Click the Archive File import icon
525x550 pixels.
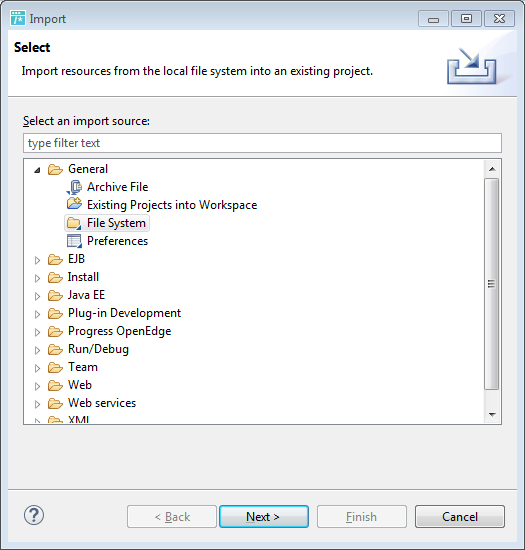pyautogui.click(x=74, y=187)
